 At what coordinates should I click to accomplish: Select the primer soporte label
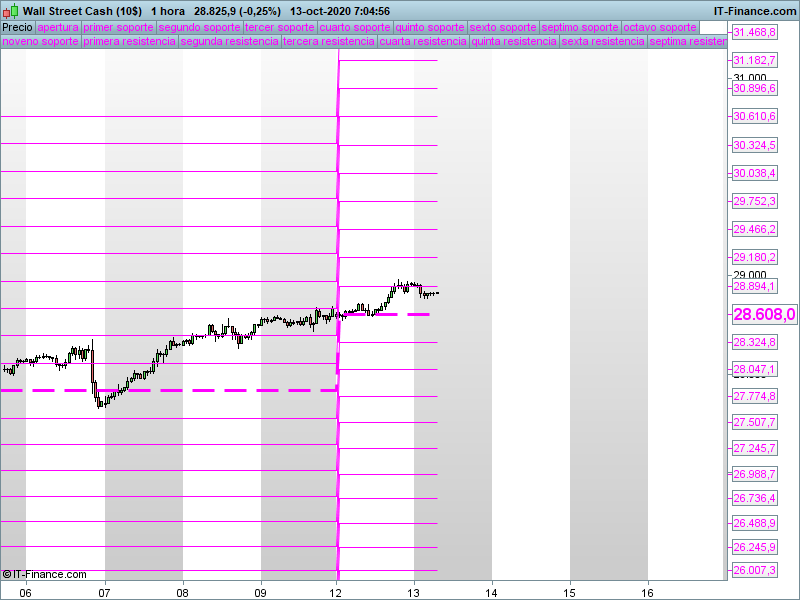118,28
